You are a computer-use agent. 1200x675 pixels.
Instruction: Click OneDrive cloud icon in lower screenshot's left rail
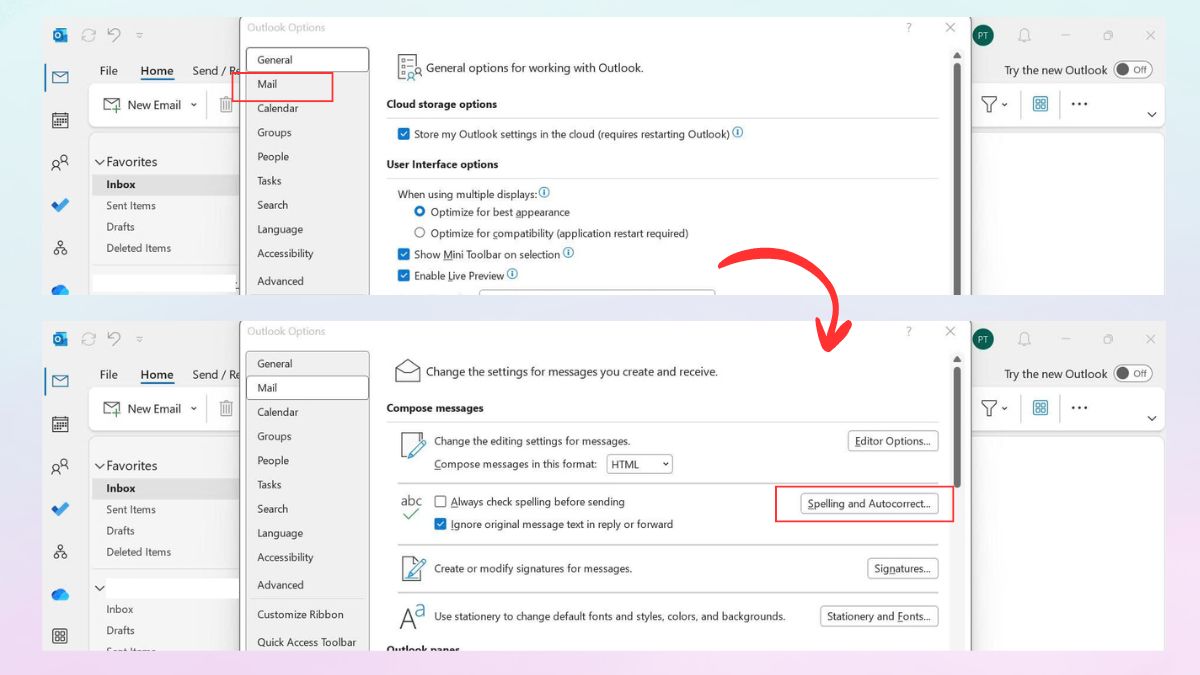(60, 594)
